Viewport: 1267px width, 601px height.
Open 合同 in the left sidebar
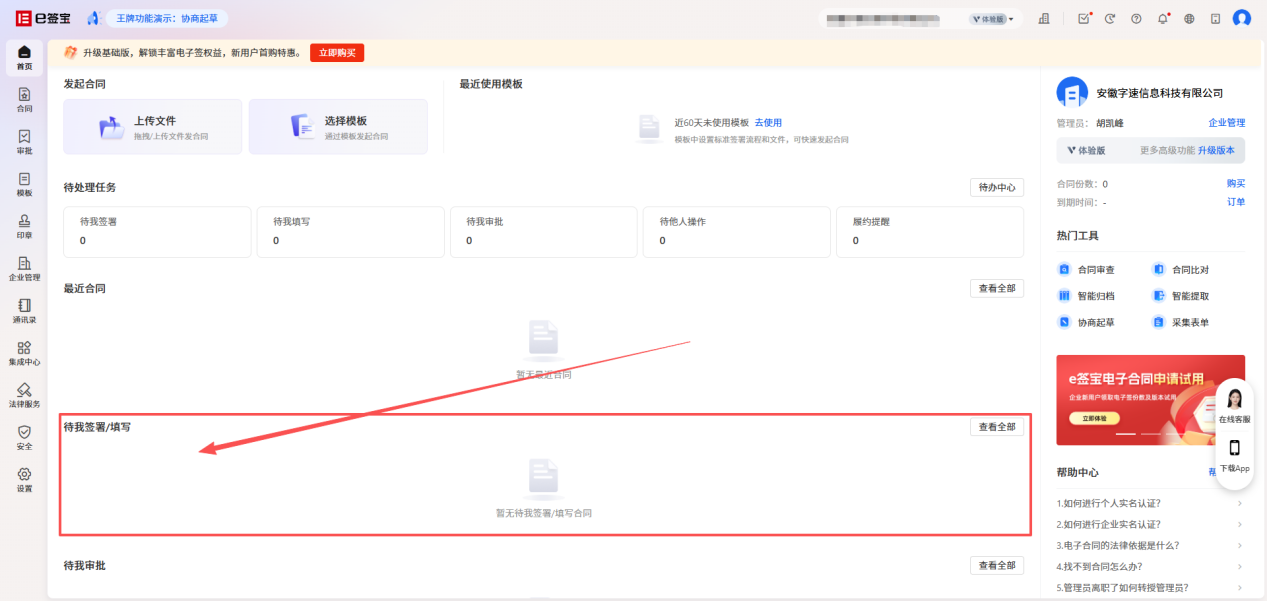pos(24,99)
